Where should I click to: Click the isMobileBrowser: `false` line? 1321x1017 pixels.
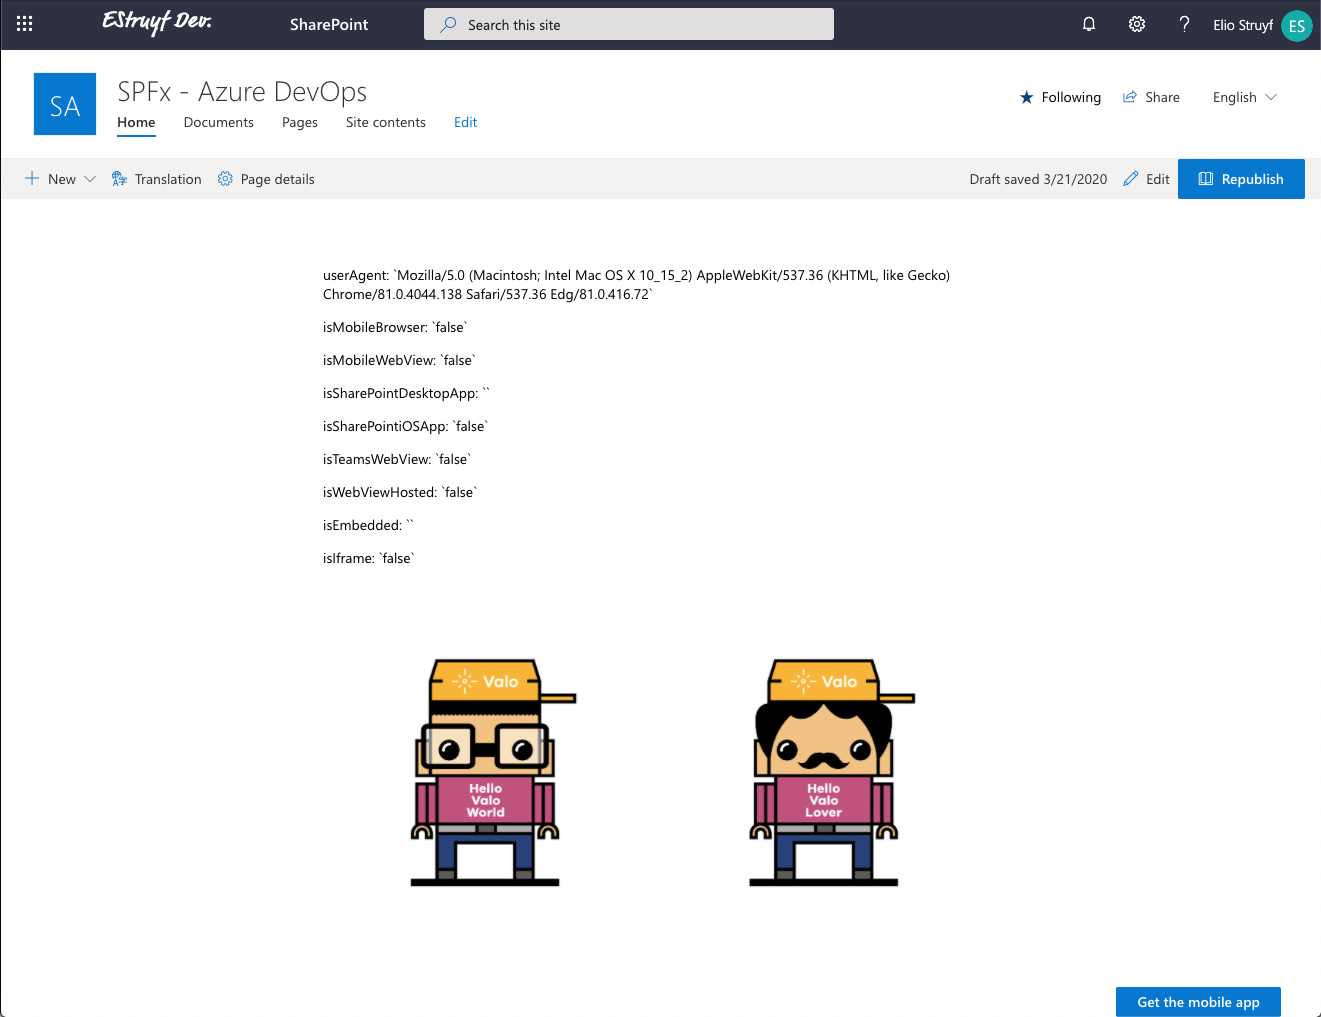(395, 327)
